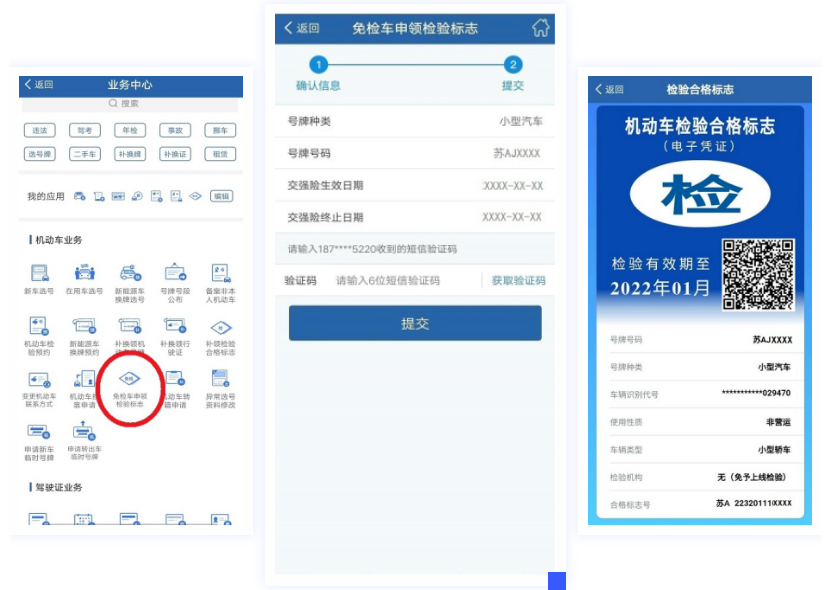Open 机动车检验预约 service
Image resolution: width=839 pixels, height=590 pixels.
(x=39, y=336)
